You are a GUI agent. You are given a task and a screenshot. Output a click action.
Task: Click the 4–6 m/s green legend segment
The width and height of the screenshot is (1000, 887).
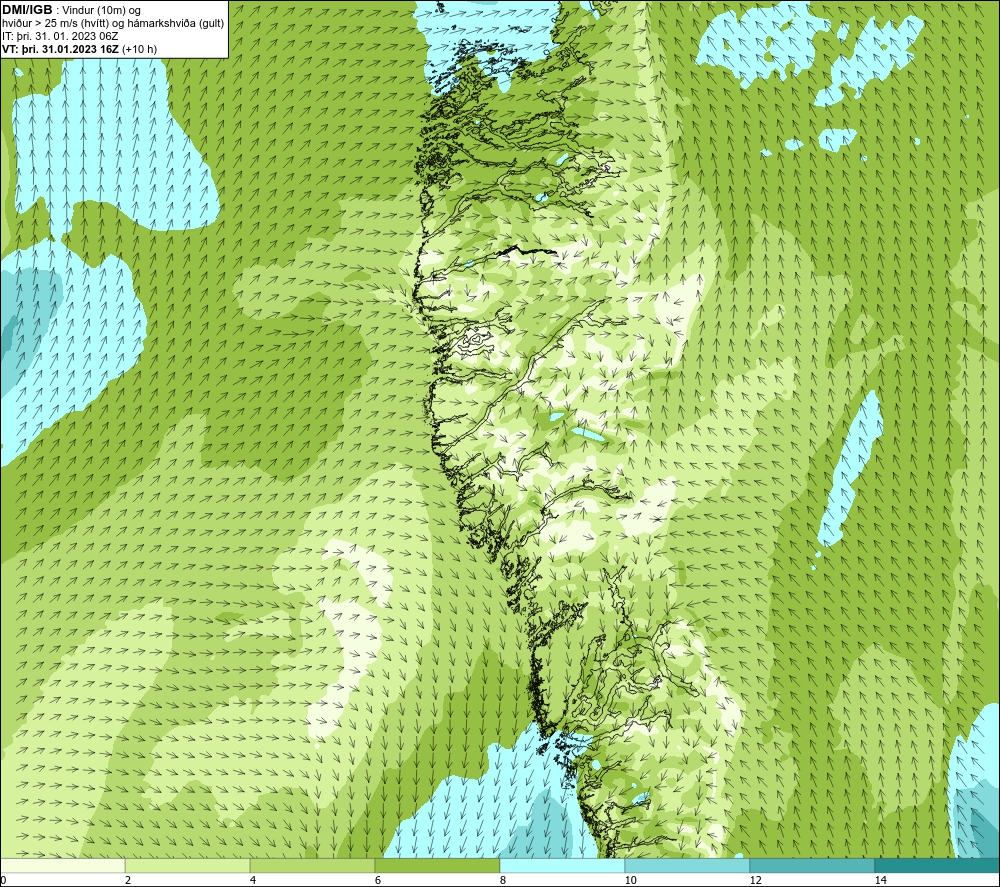(312, 865)
